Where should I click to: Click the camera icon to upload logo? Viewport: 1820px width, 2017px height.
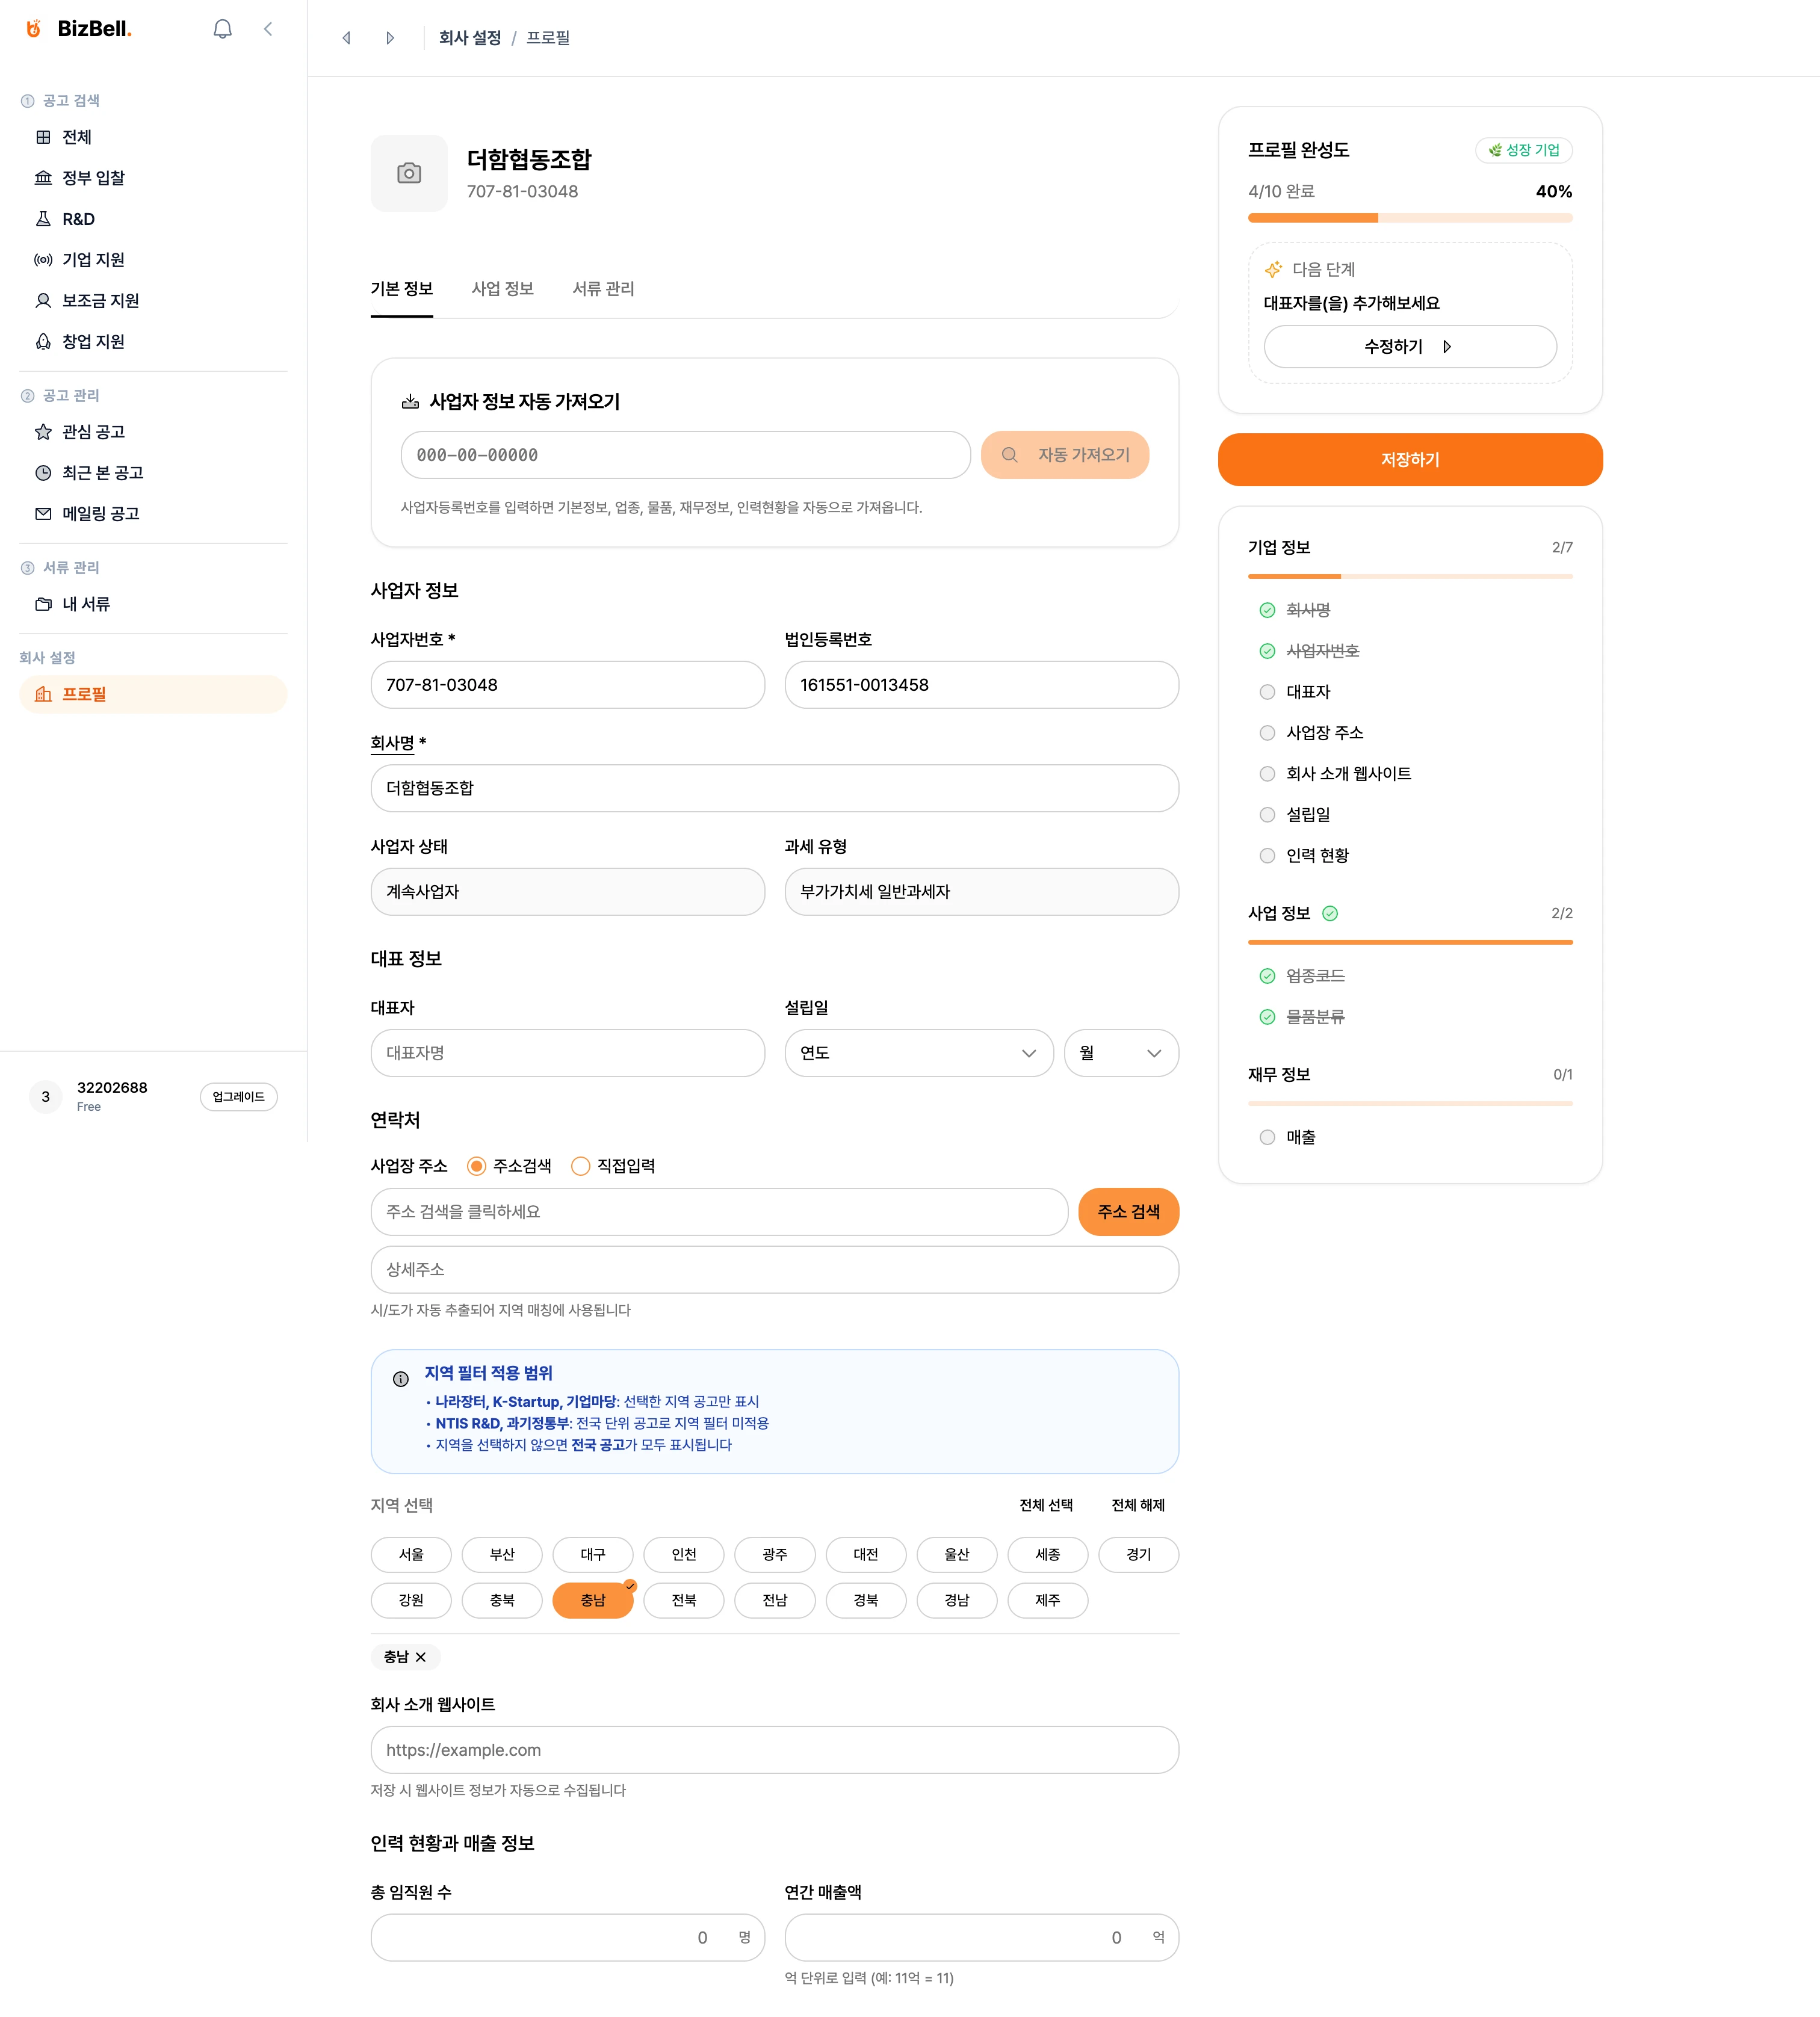409,173
